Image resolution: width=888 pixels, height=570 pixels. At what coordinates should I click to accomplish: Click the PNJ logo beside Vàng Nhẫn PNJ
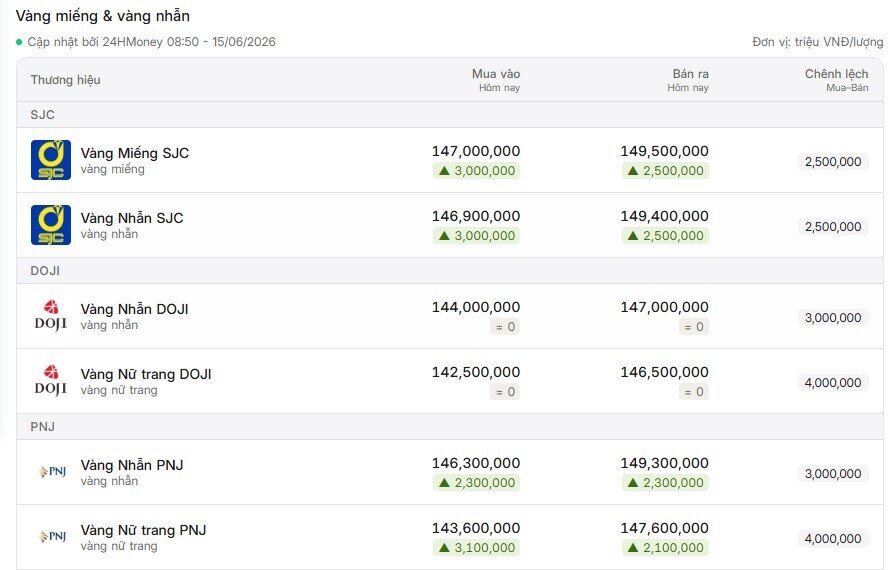point(53,471)
